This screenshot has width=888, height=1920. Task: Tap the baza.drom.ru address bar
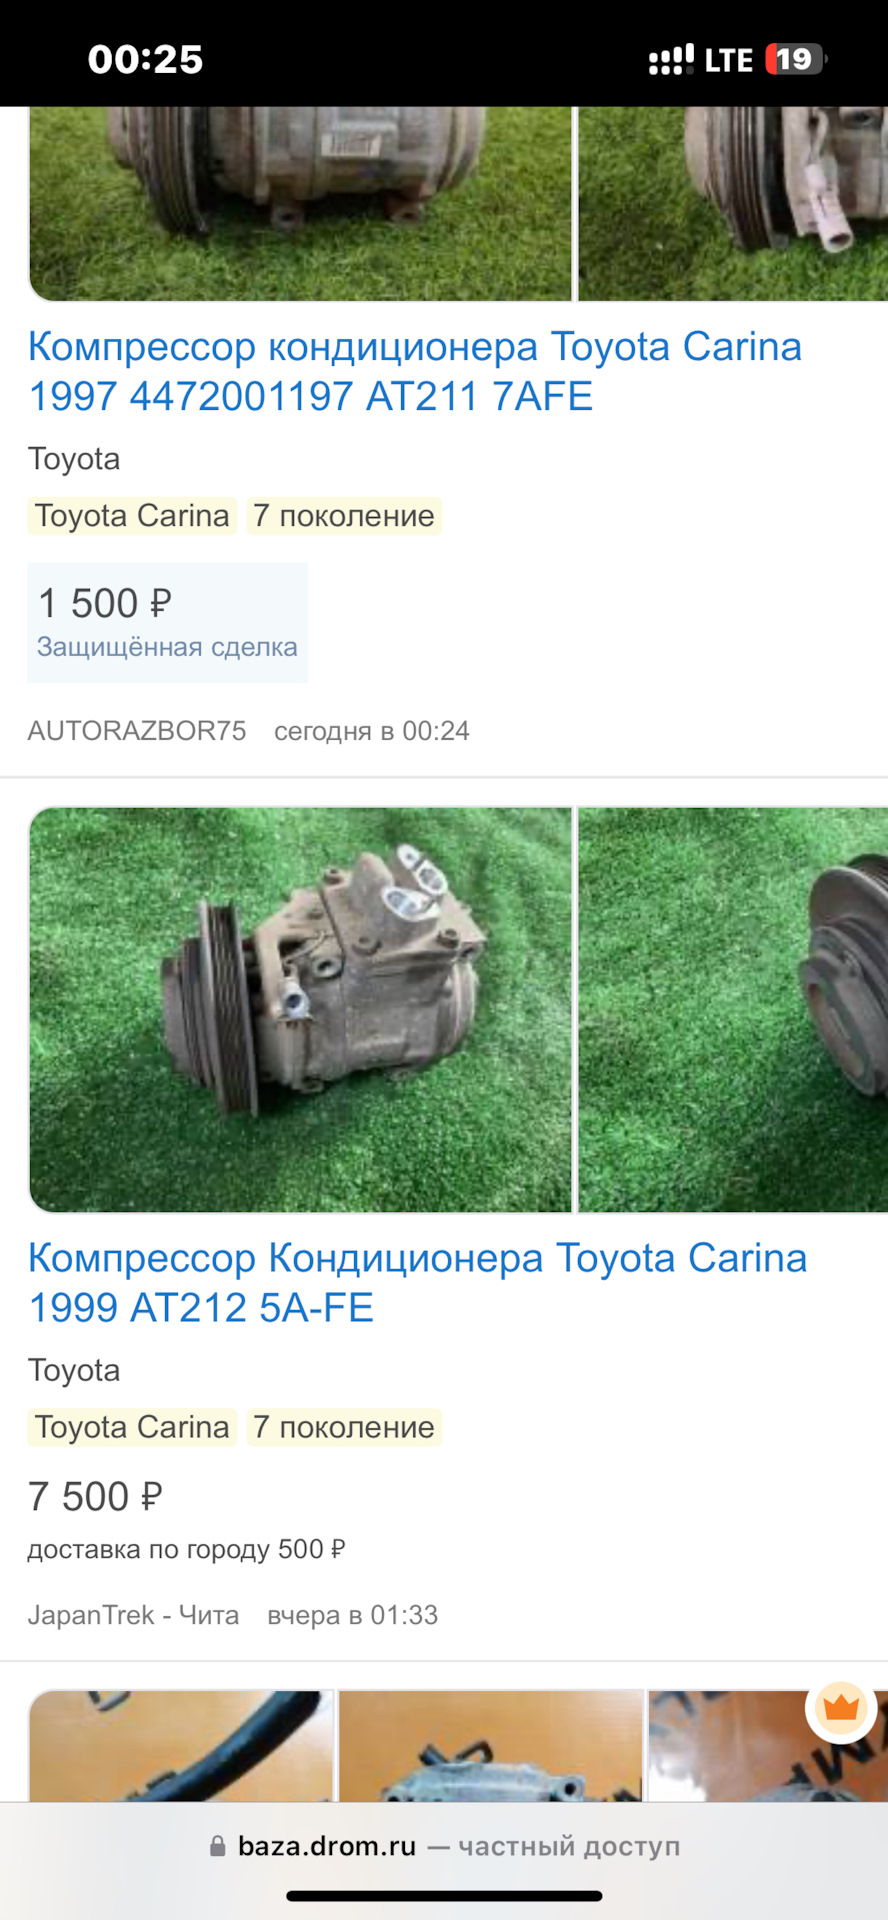point(444,1846)
